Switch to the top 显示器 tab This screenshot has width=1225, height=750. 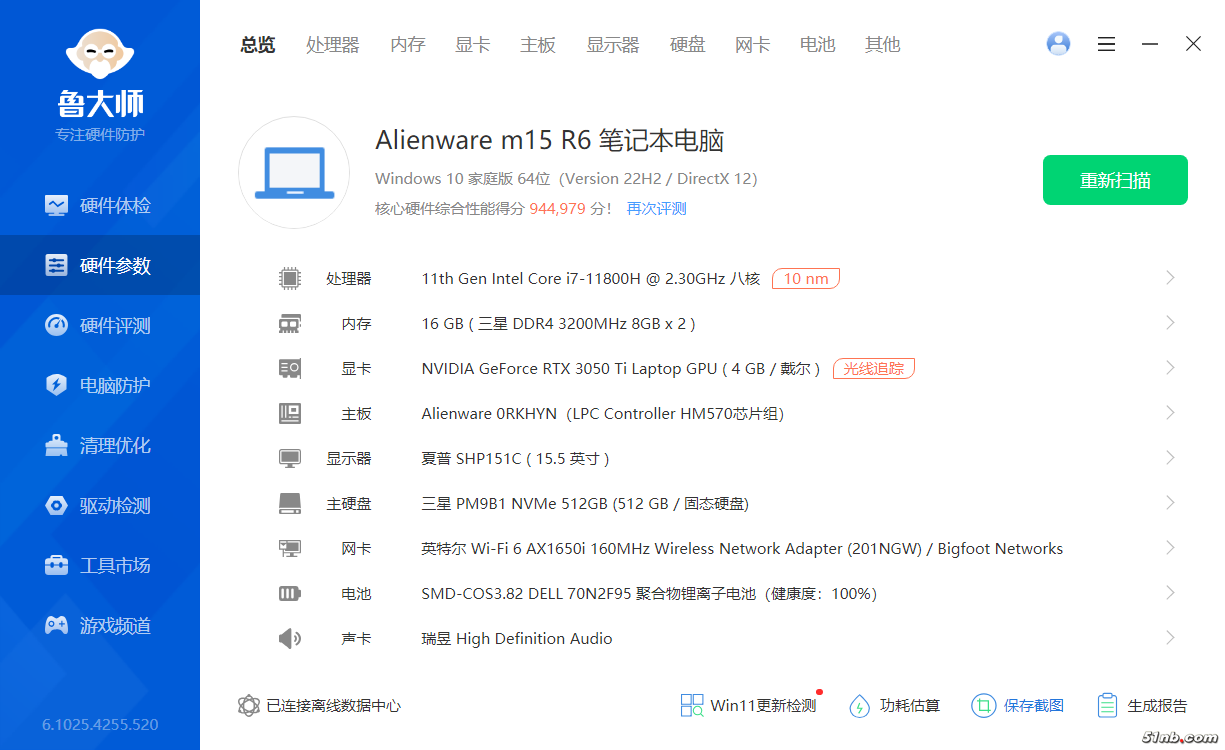click(x=613, y=45)
